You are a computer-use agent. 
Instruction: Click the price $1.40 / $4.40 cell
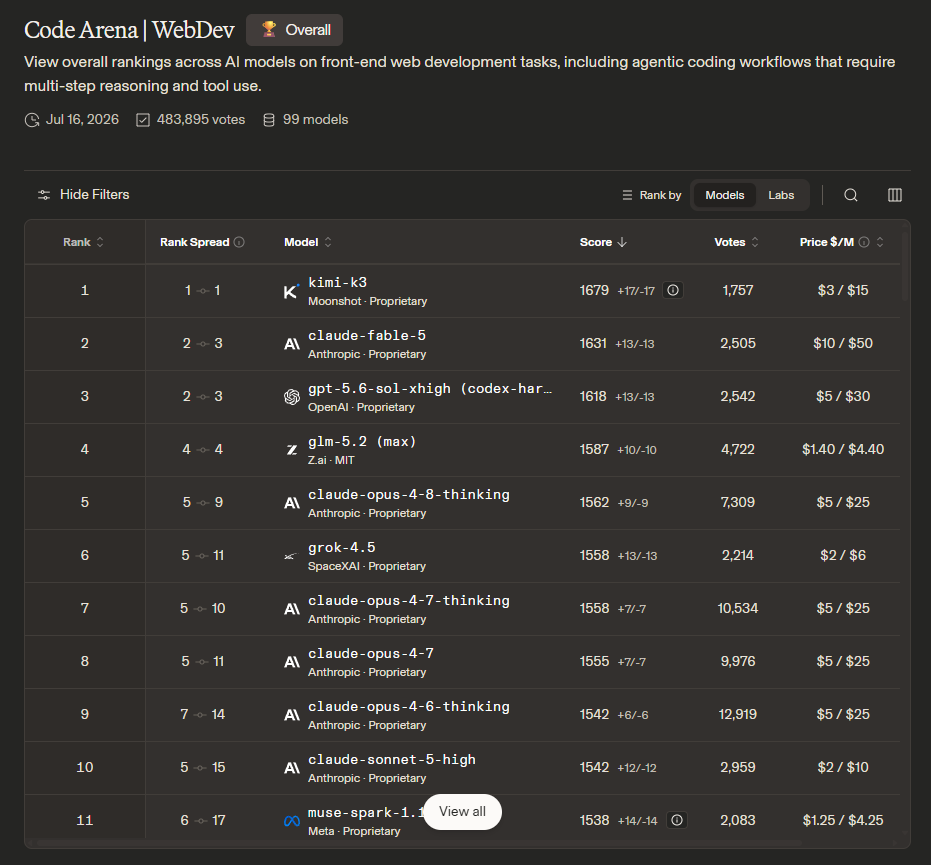click(x=843, y=449)
